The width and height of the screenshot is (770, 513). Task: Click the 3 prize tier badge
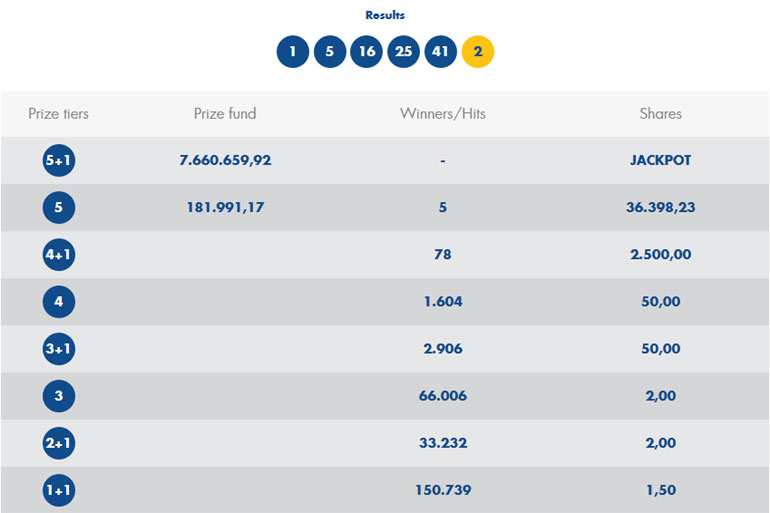click(59, 396)
